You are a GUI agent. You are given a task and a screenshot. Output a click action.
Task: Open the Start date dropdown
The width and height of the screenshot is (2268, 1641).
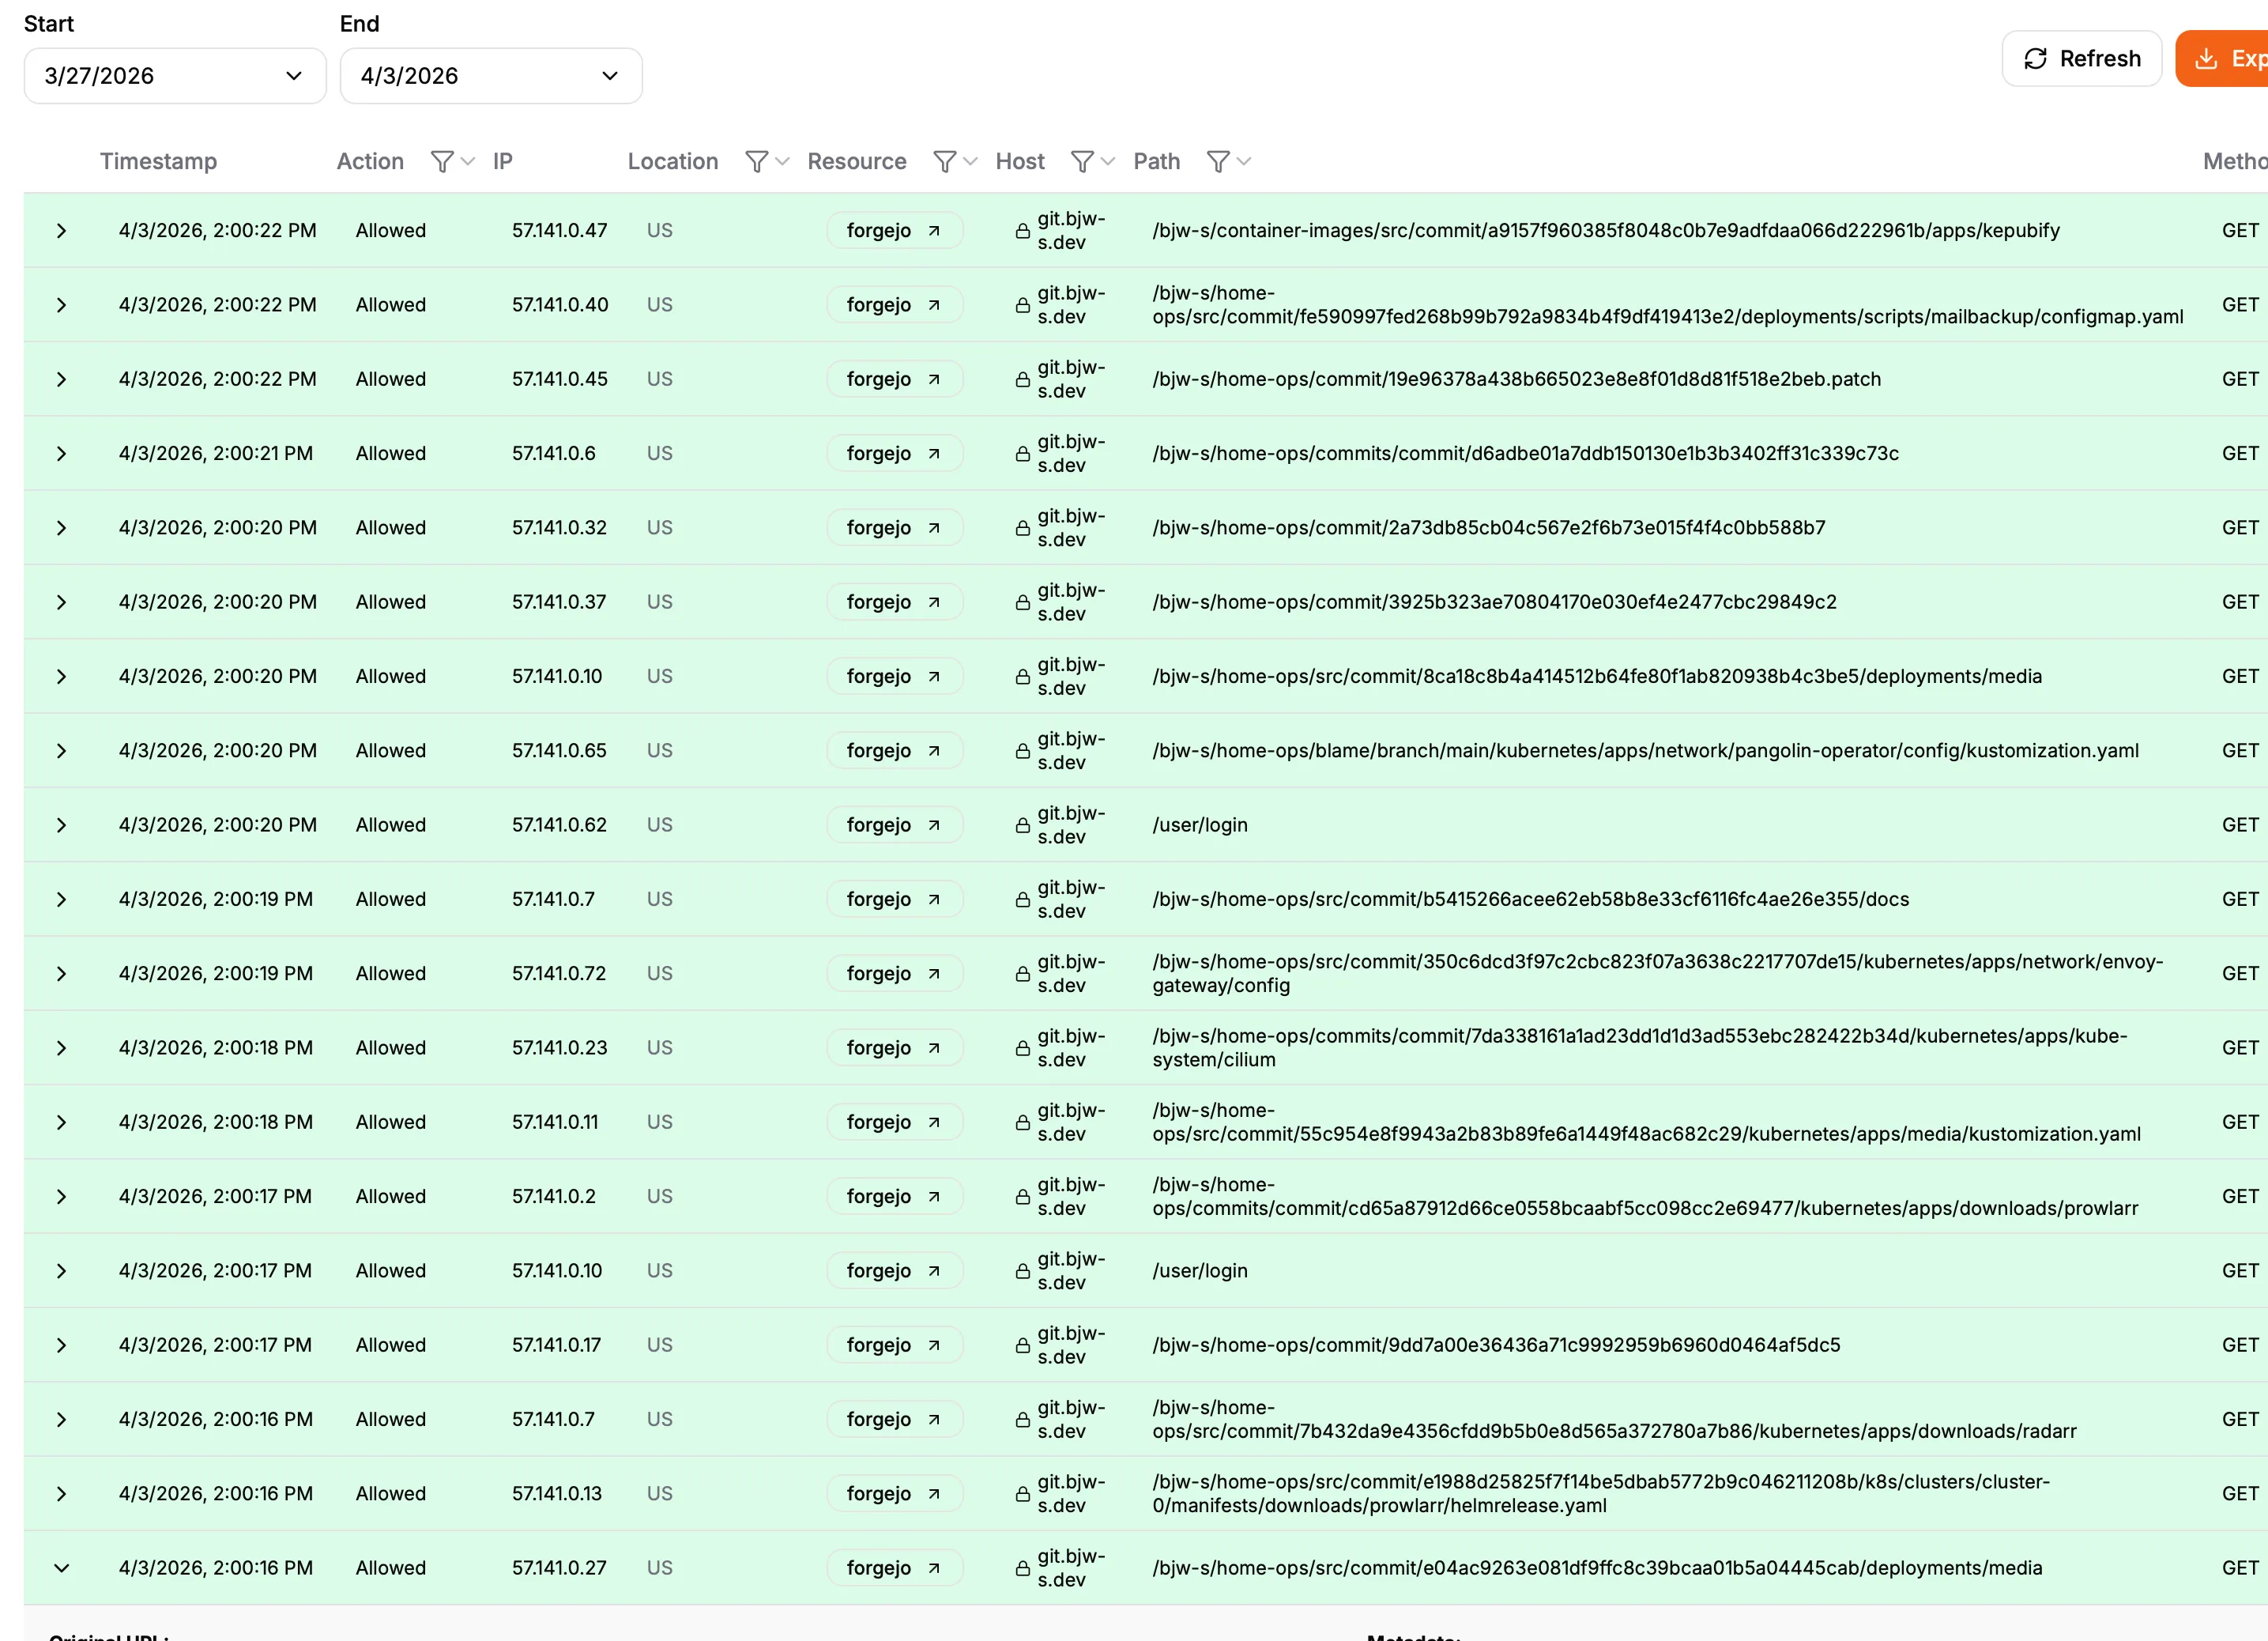point(175,76)
